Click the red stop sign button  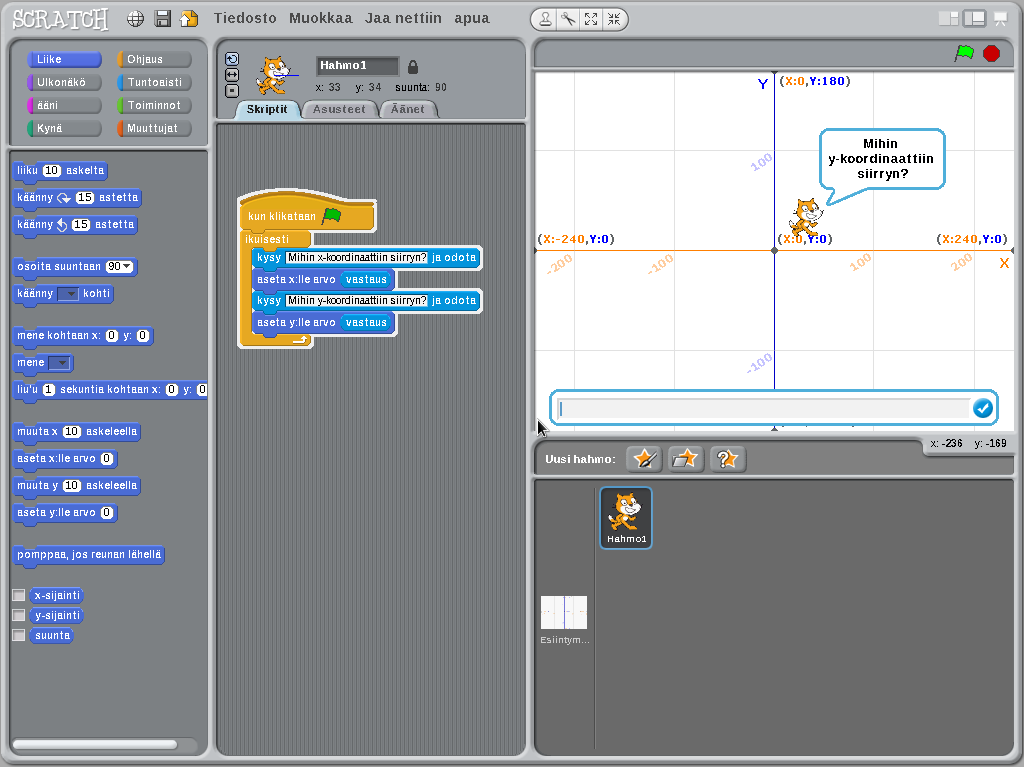991,54
